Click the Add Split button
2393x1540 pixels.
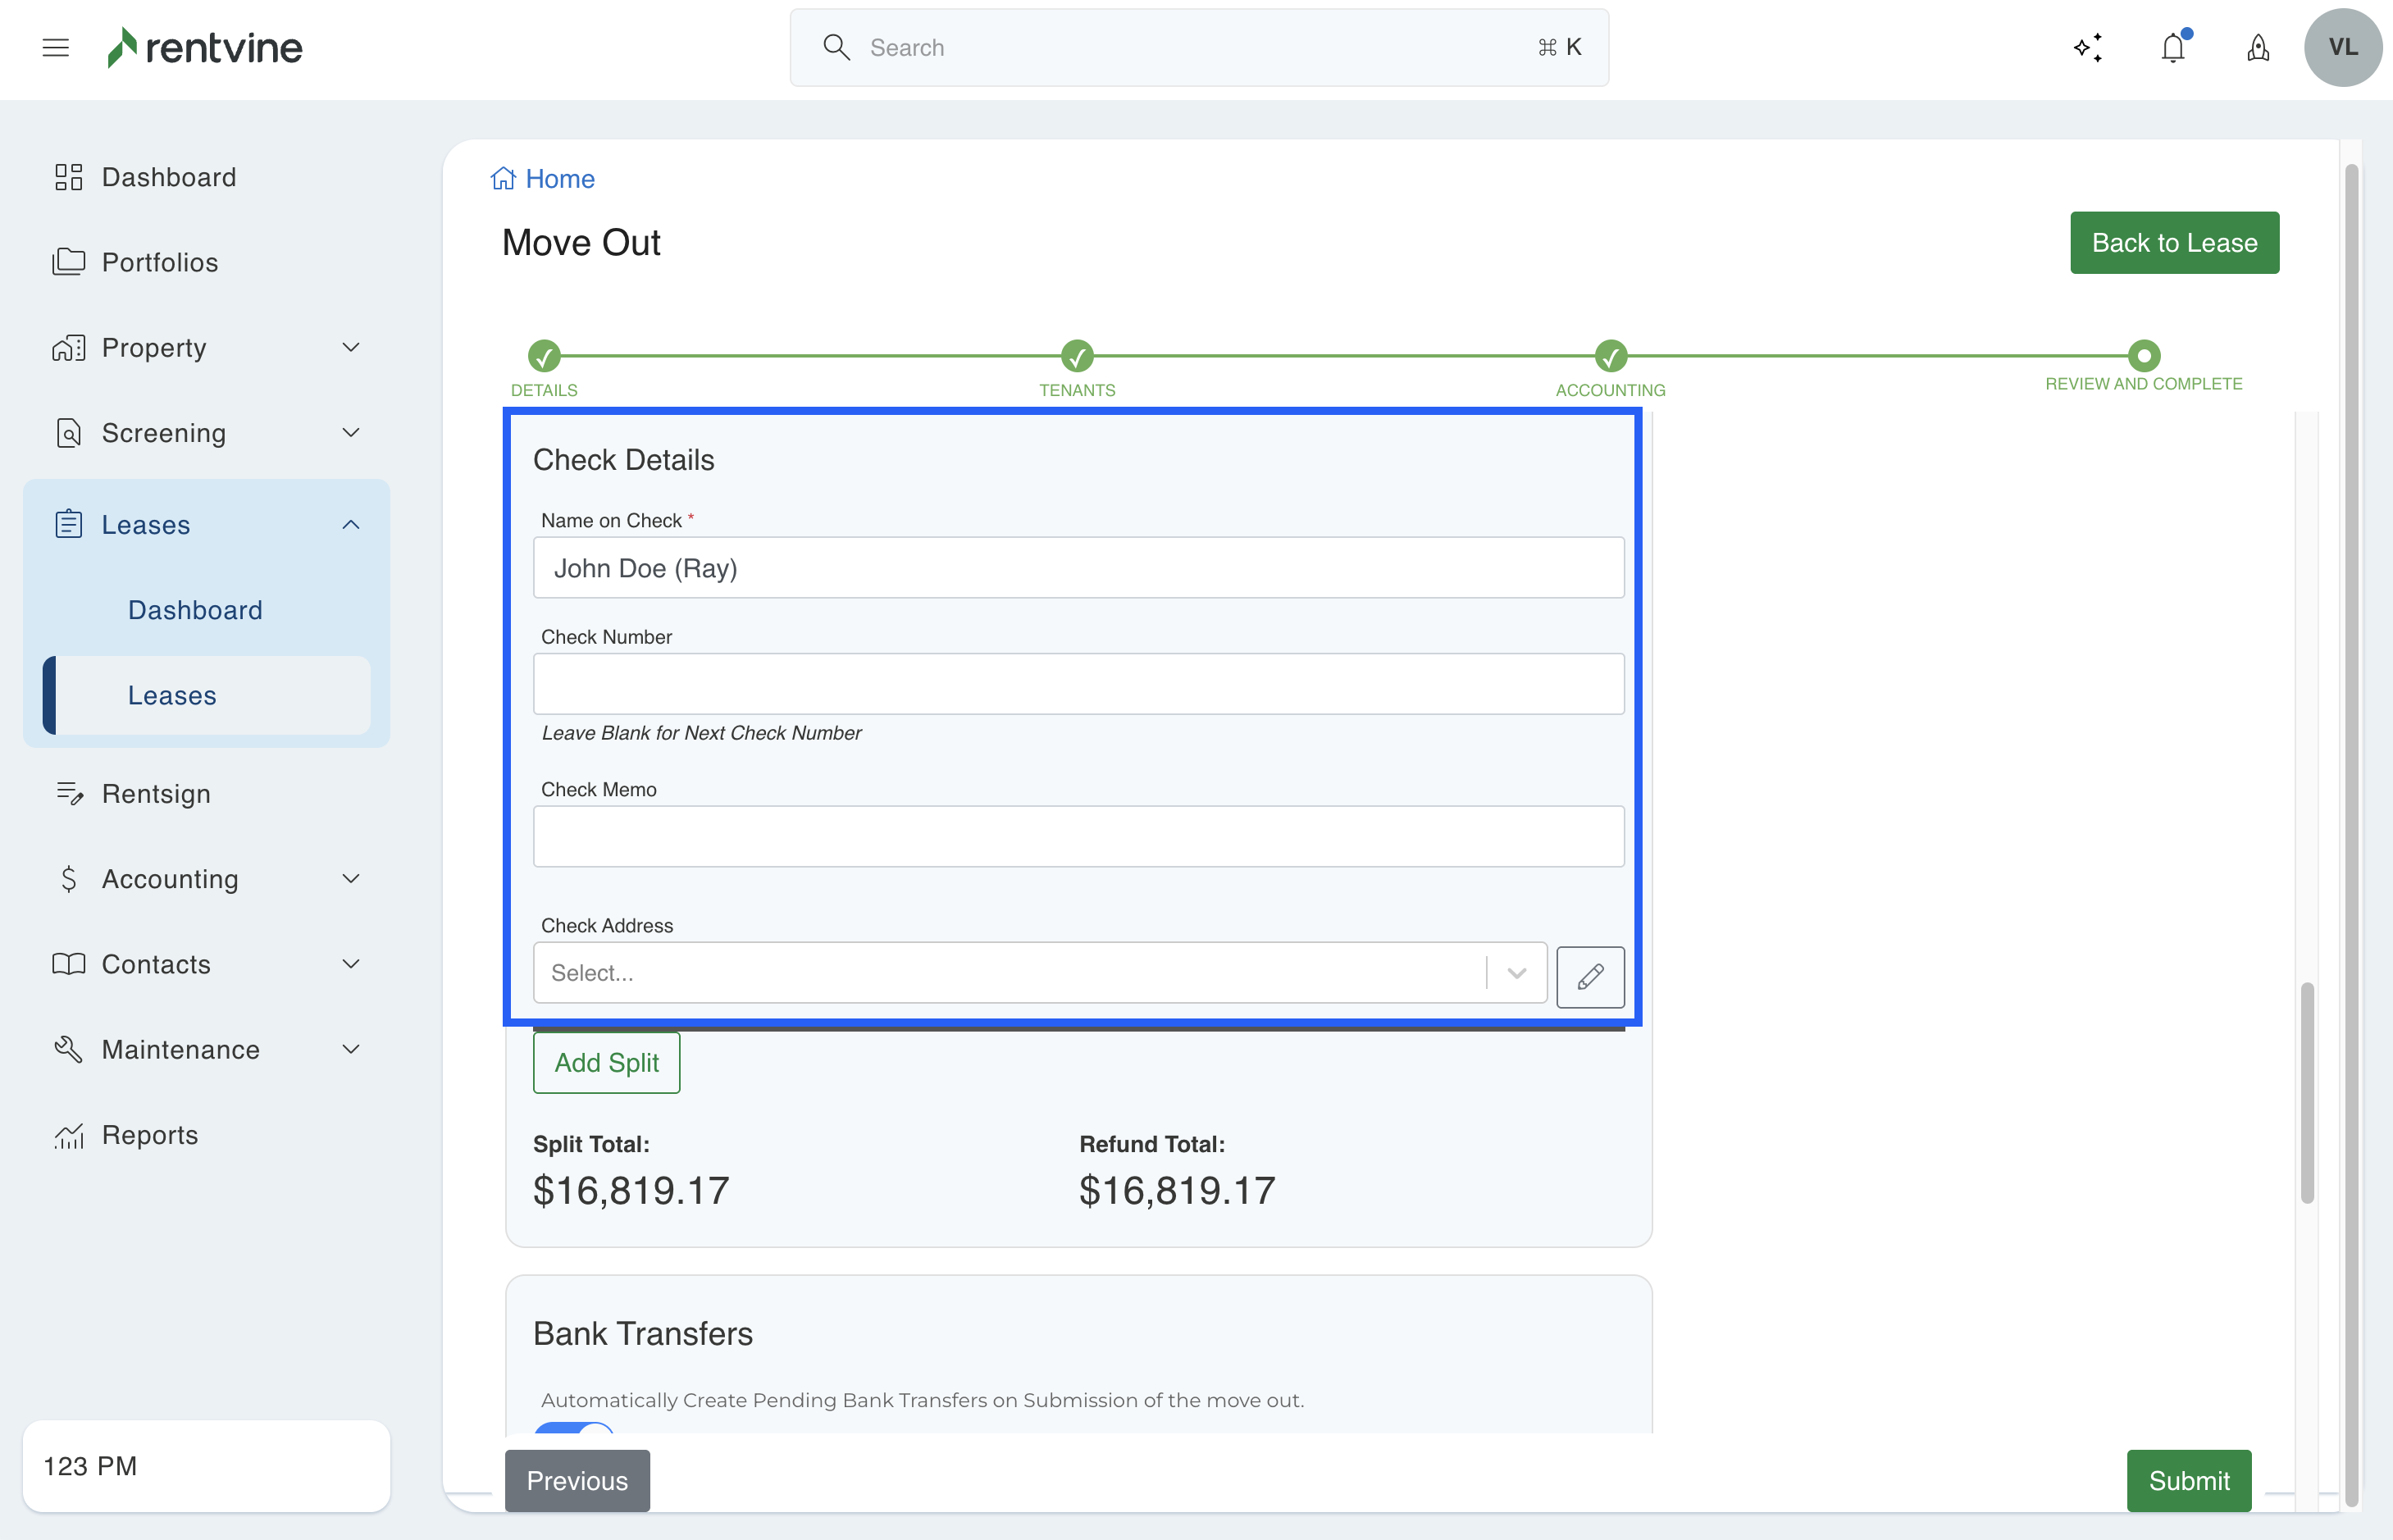click(606, 1062)
